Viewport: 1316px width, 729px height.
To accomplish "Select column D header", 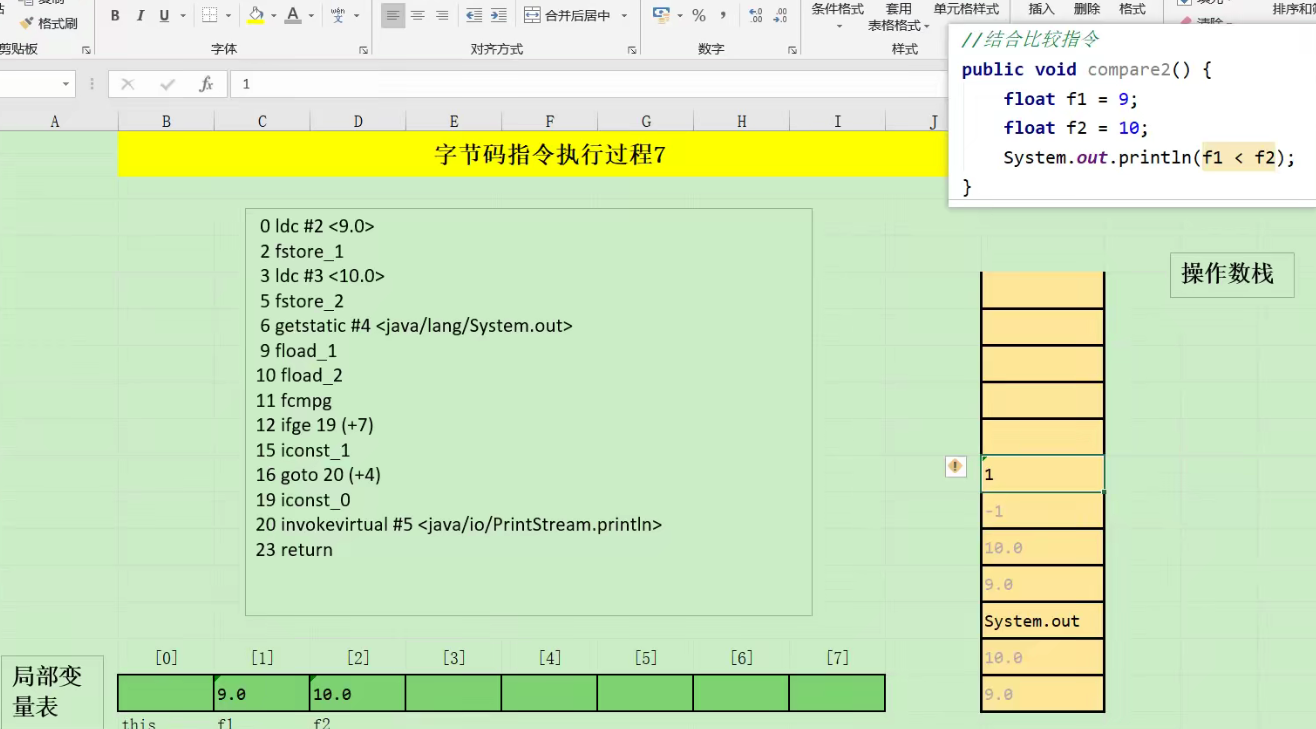I will point(358,121).
